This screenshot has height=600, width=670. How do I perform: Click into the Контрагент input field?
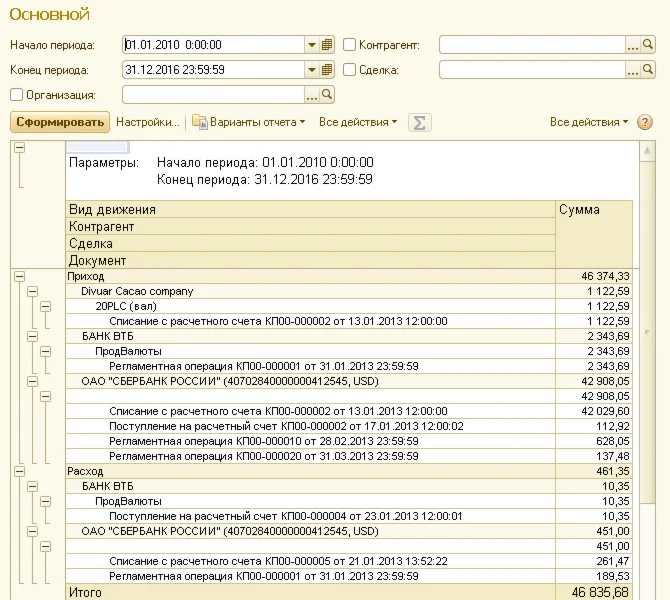point(531,45)
